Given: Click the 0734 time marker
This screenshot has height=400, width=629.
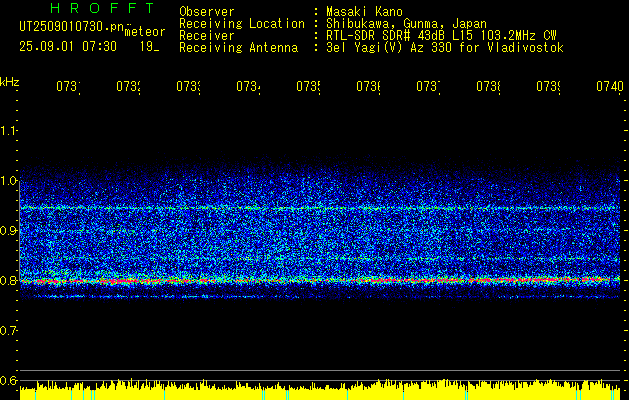Looking at the screenshot, I should pos(248,86).
